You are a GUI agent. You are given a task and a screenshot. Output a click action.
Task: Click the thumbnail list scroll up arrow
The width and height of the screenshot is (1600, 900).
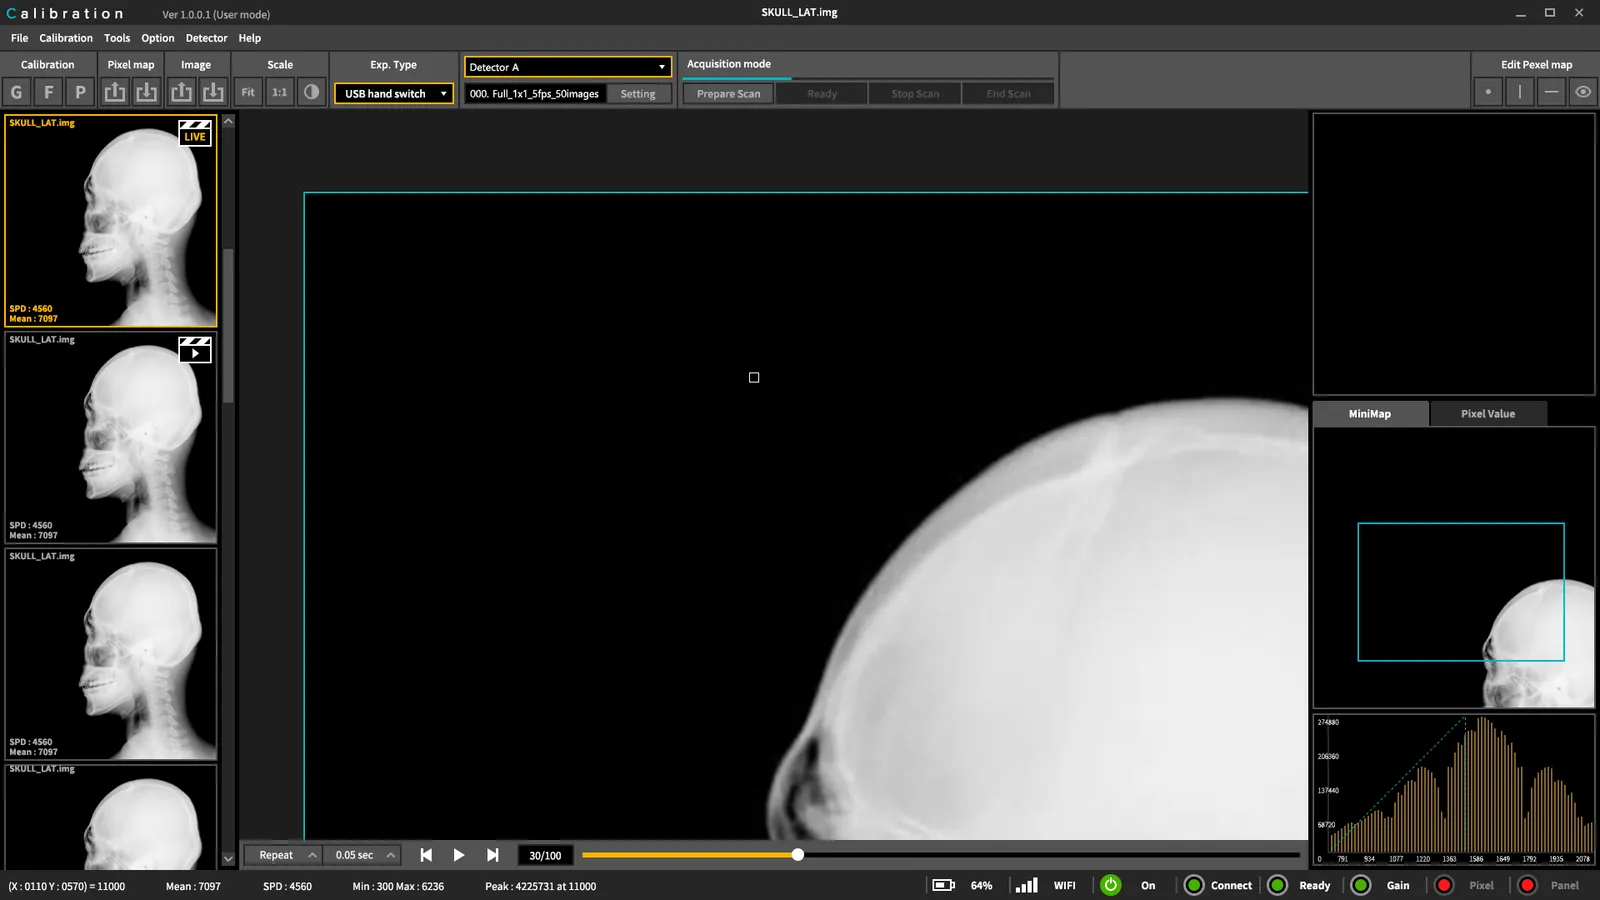[228, 121]
